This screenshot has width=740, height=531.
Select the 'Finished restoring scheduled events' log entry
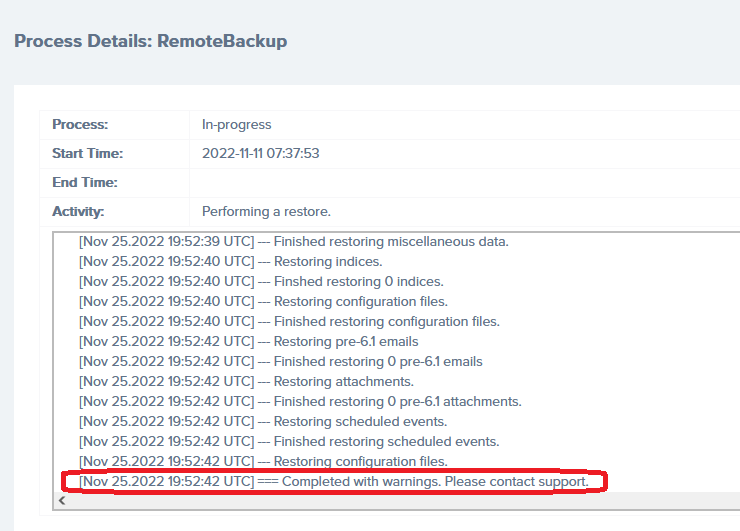(289, 441)
